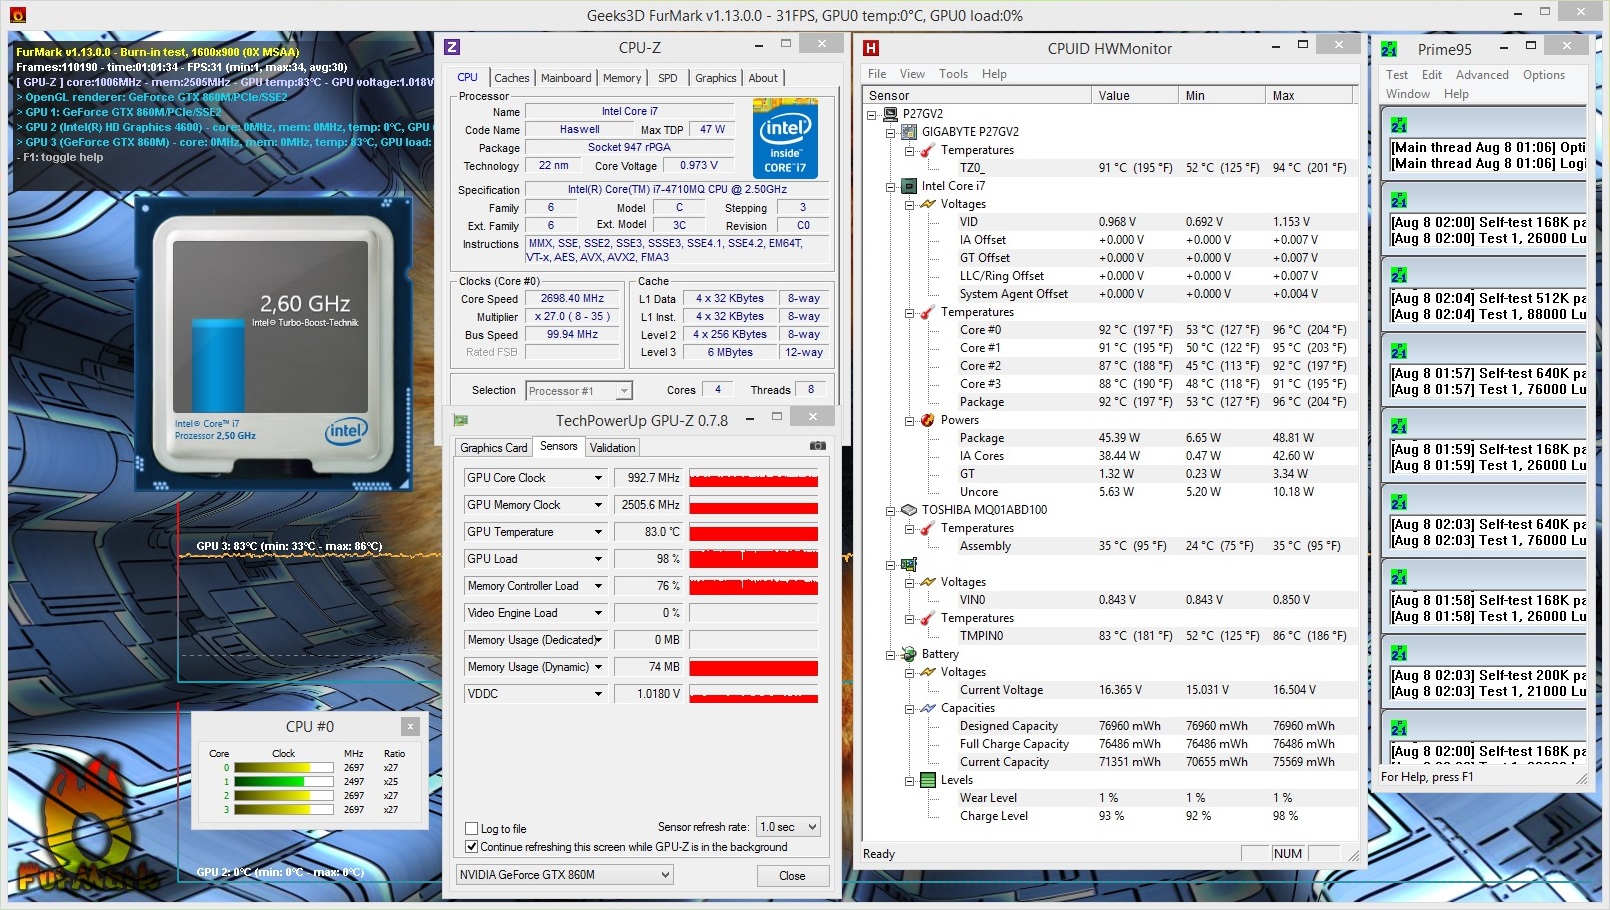Collapse the Battery node in HWMonitor
This screenshot has width=1610, height=910.
point(890,655)
